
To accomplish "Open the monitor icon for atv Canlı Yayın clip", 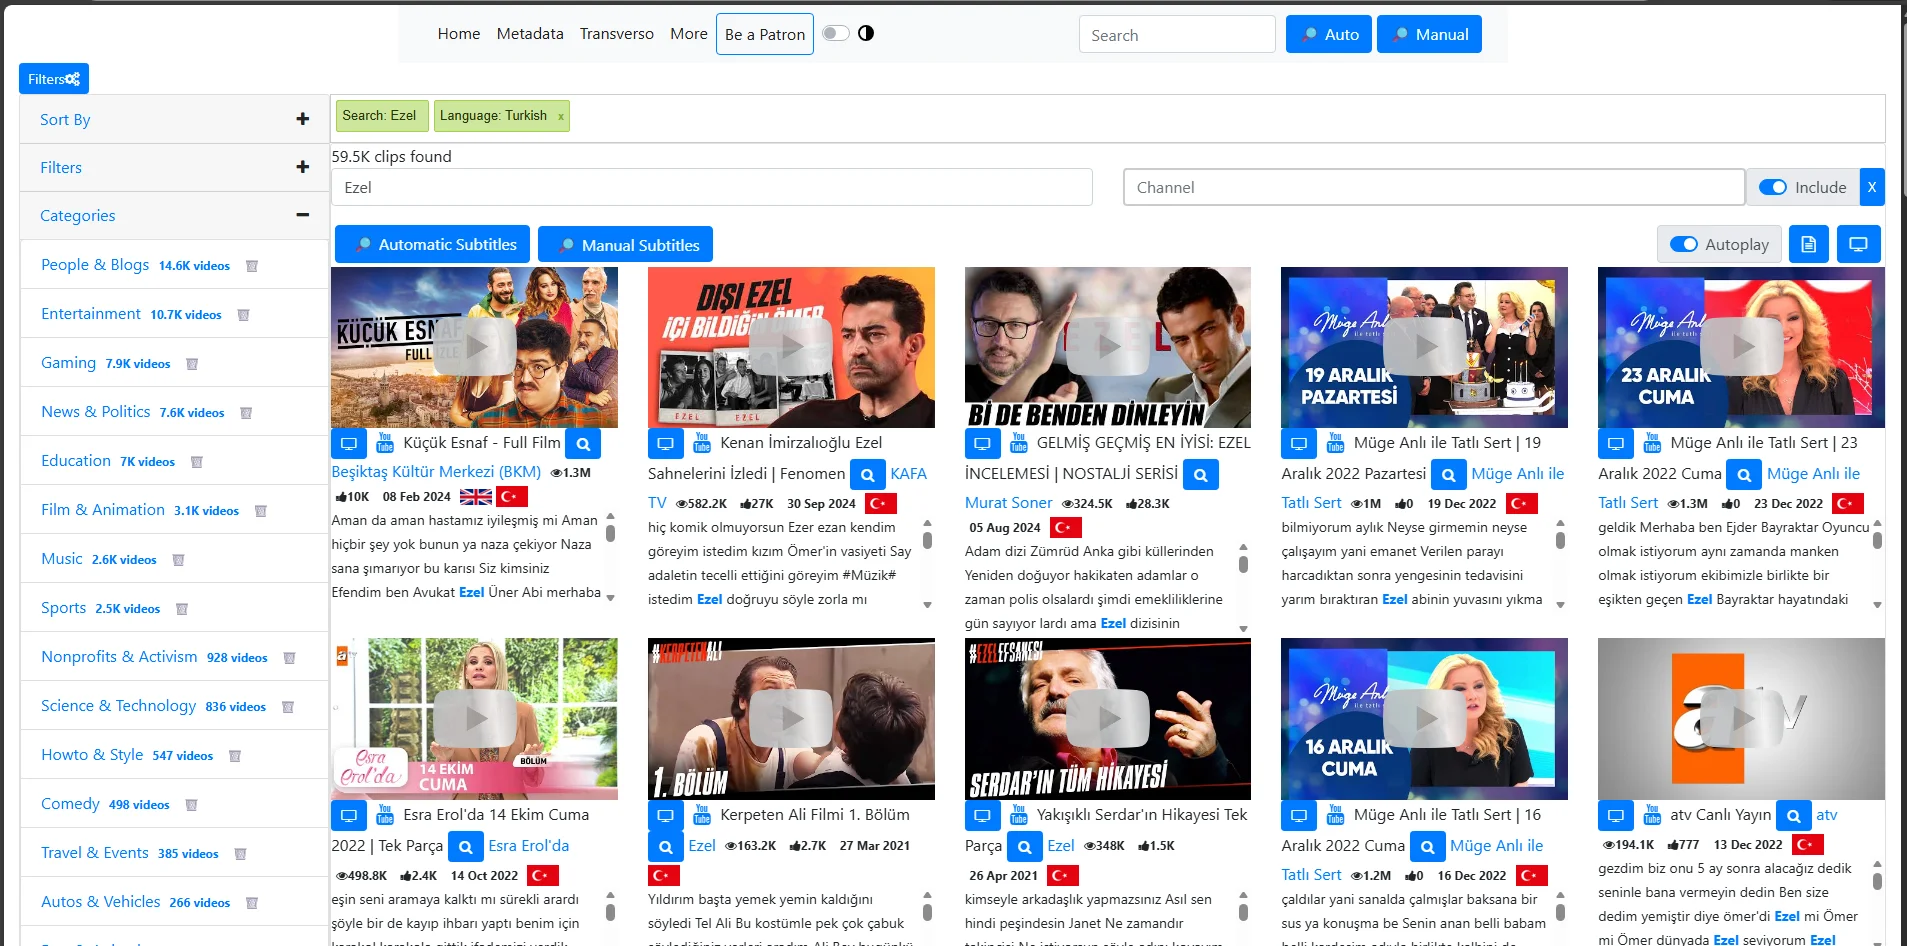I will coord(1616,815).
